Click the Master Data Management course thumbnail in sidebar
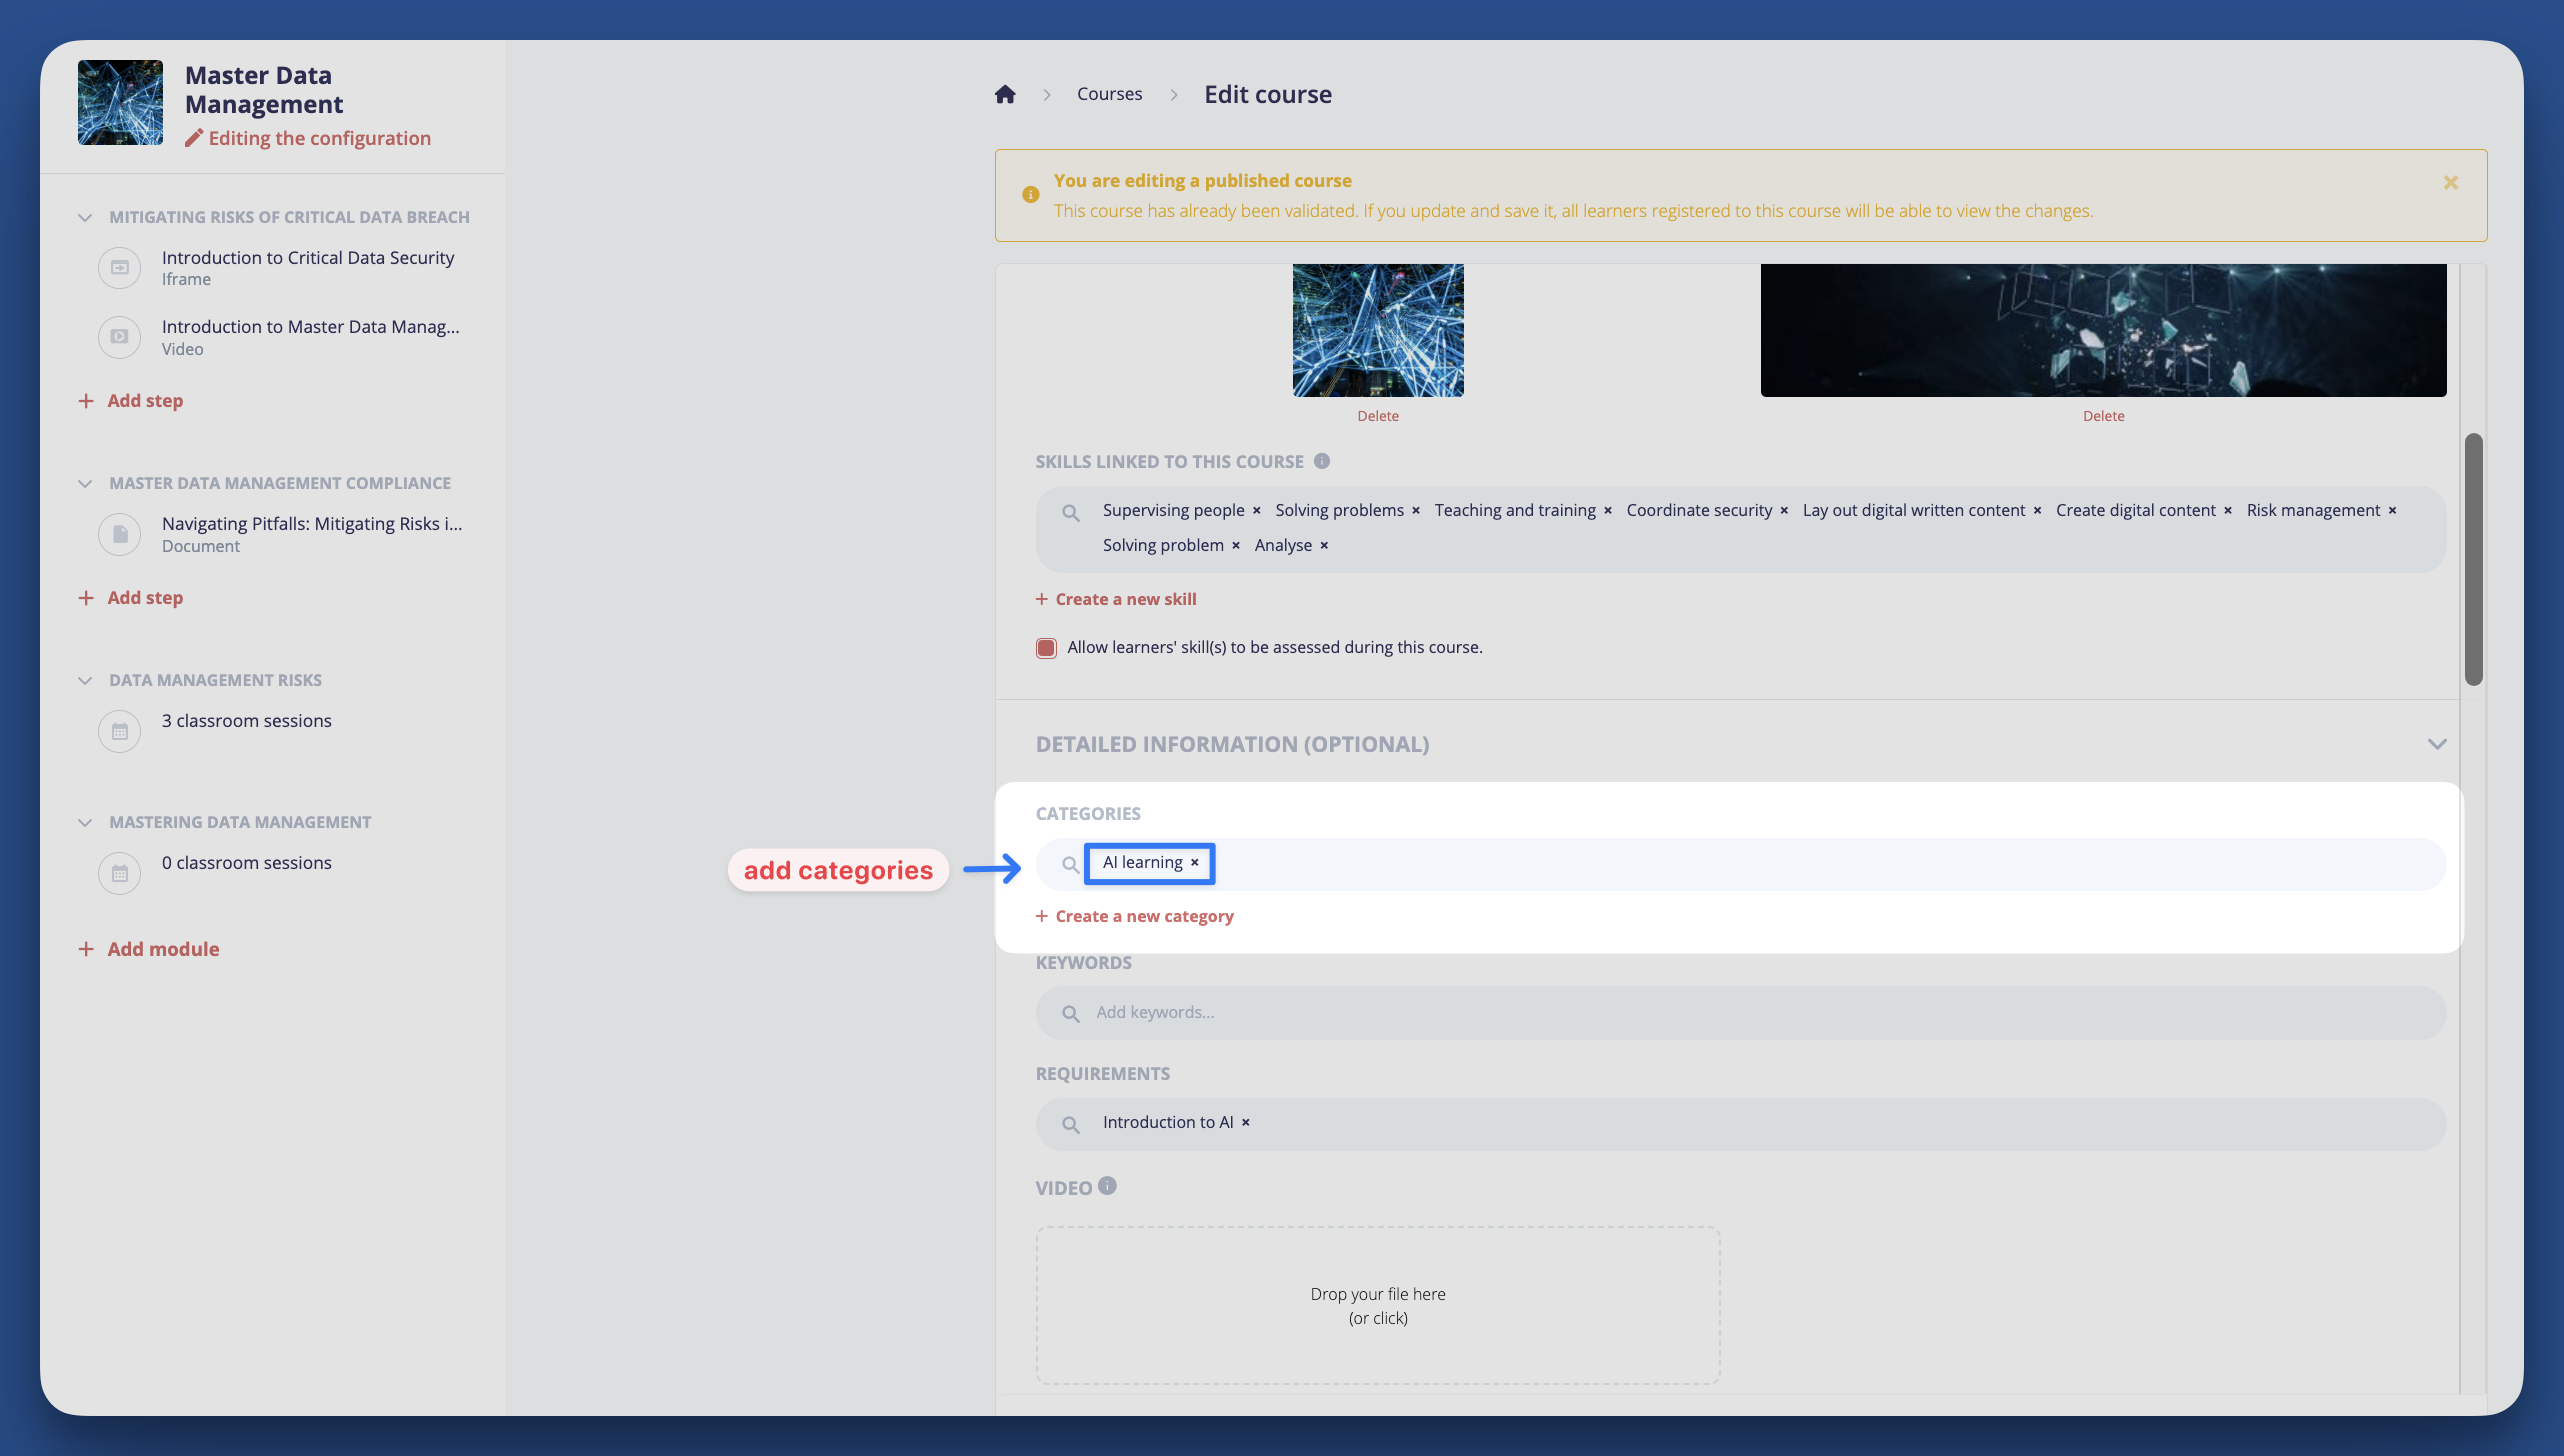The image size is (2564, 1456). pos(120,102)
